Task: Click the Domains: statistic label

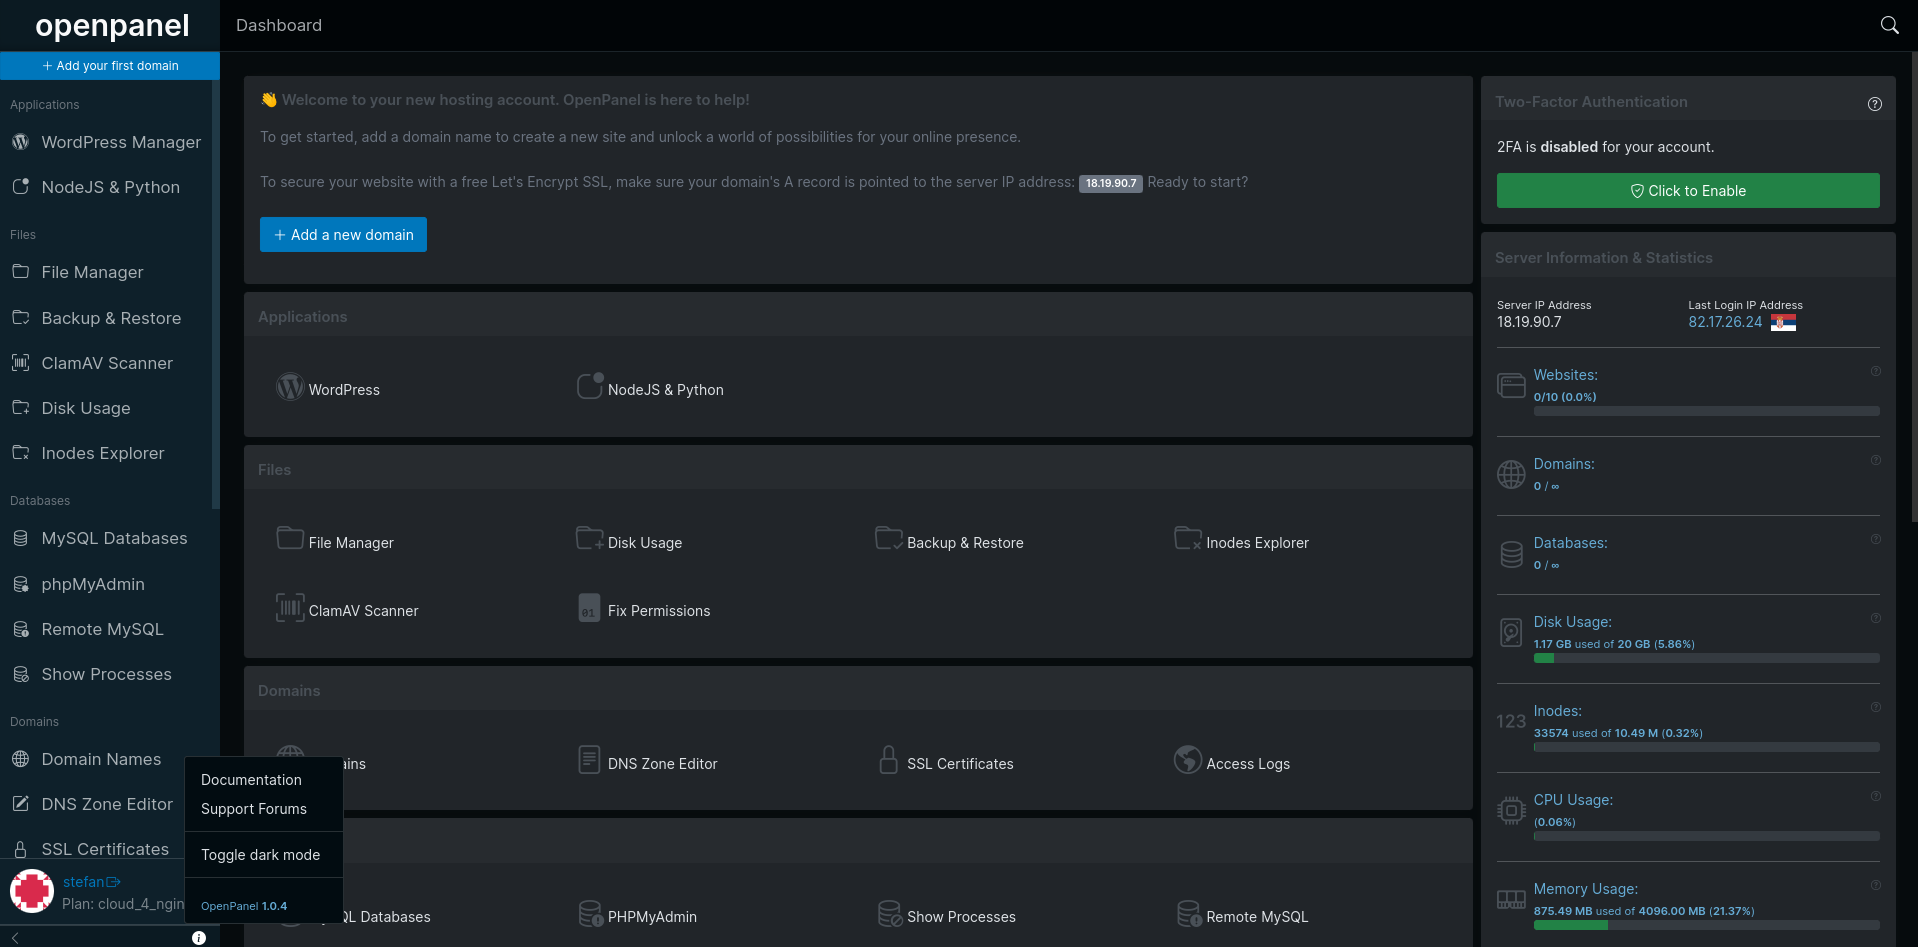Action: pyautogui.click(x=1564, y=464)
